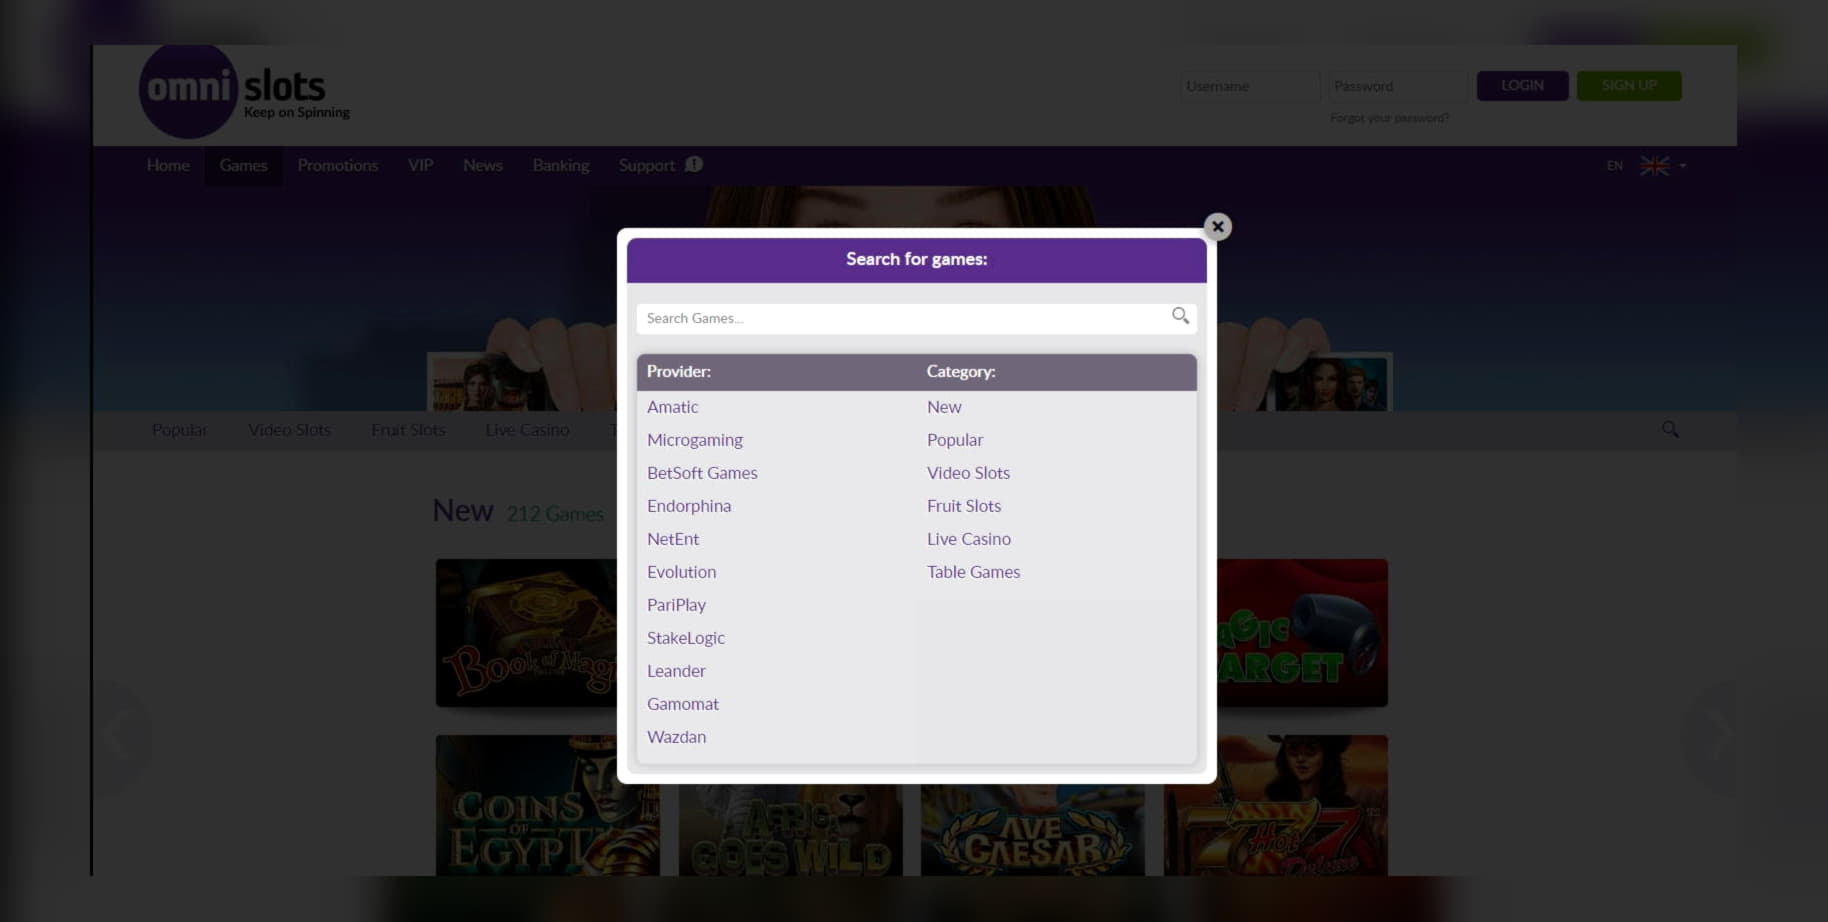This screenshot has height=922, width=1828.
Task: Select Table Games category in popup
Action: pyautogui.click(x=973, y=572)
